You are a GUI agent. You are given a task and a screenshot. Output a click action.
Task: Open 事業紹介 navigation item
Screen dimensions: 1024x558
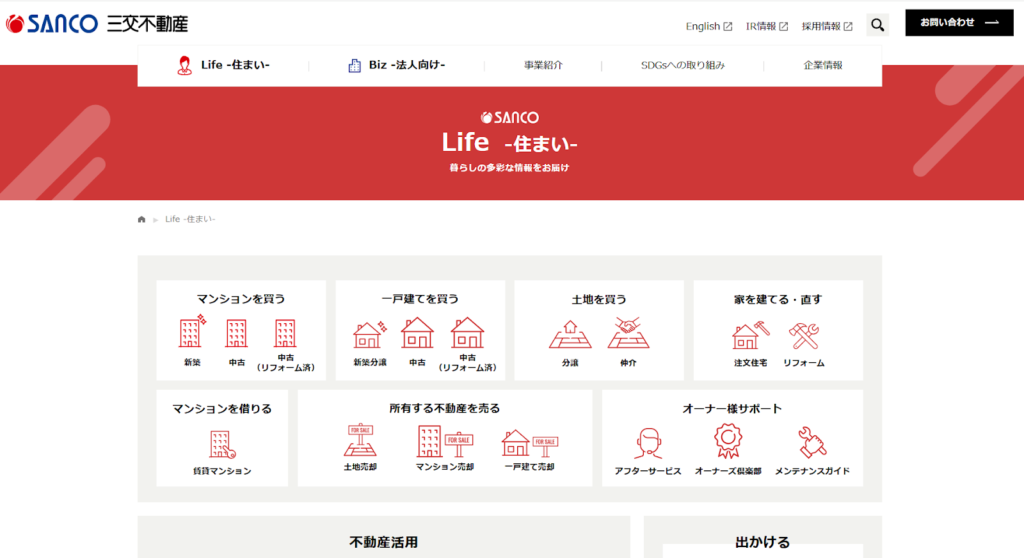(x=543, y=65)
